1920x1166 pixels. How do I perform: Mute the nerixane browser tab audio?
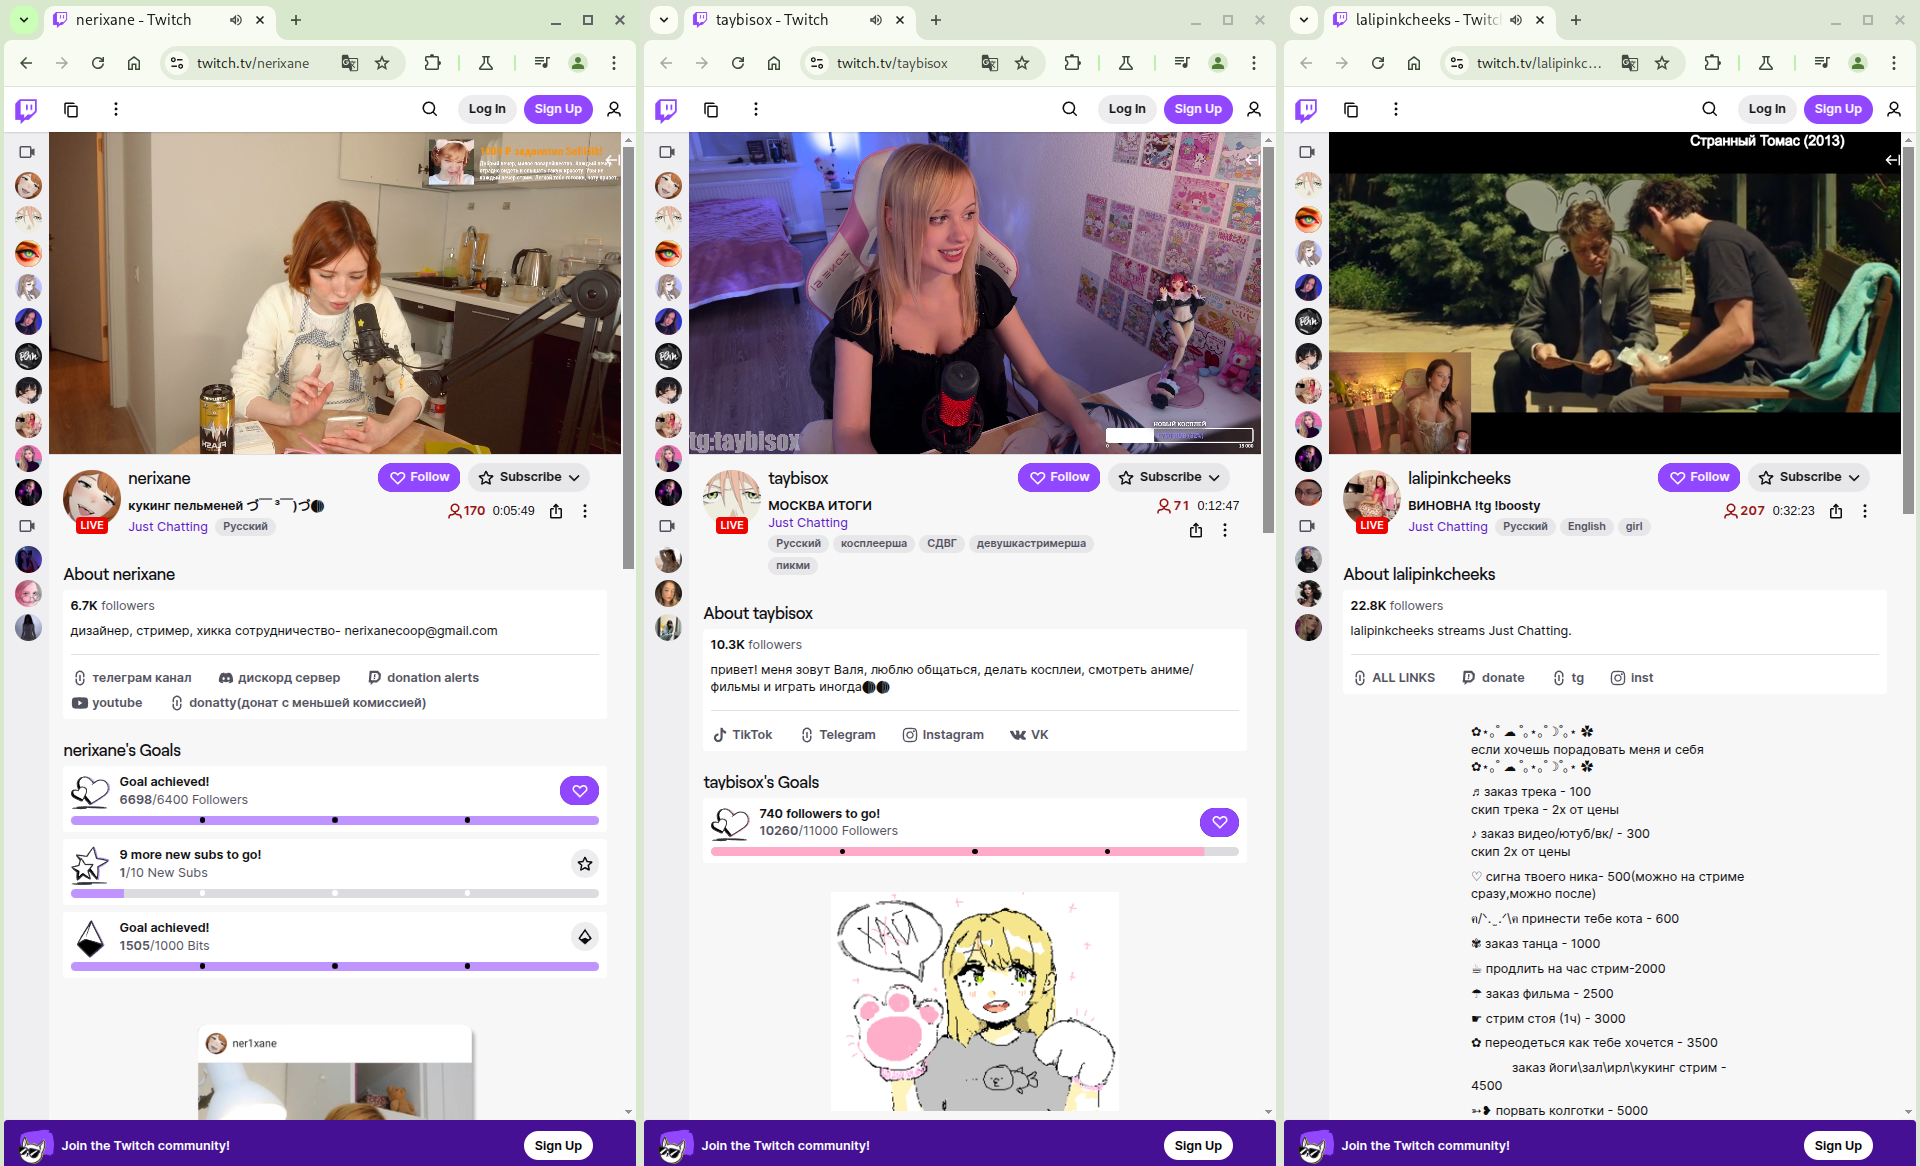[x=235, y=20]
